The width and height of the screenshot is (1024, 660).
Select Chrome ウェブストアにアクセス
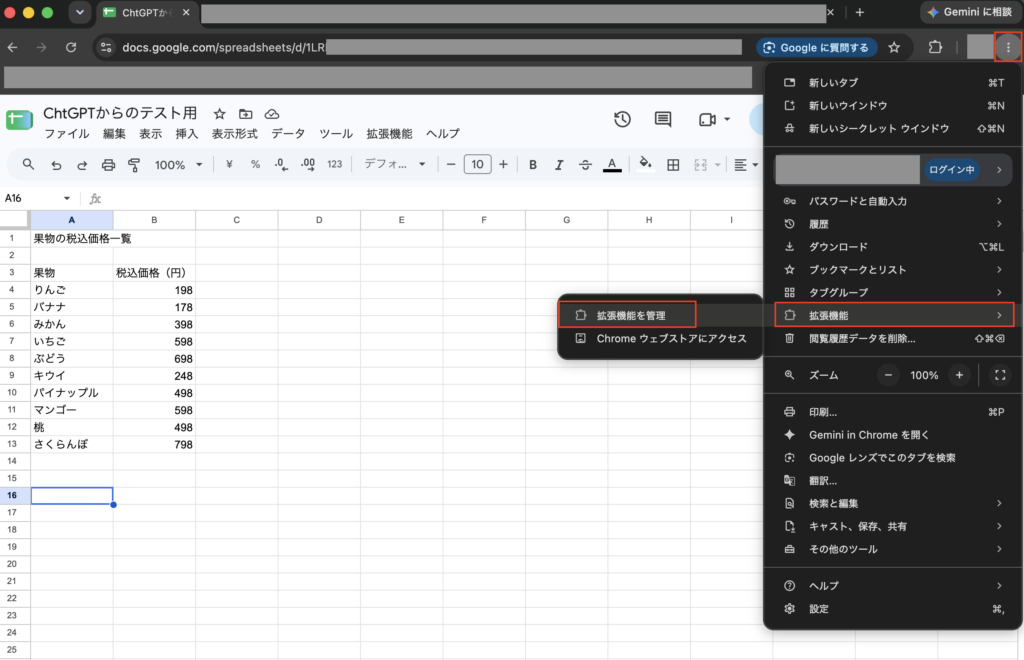pyautogui.click(x=660, y=338)
